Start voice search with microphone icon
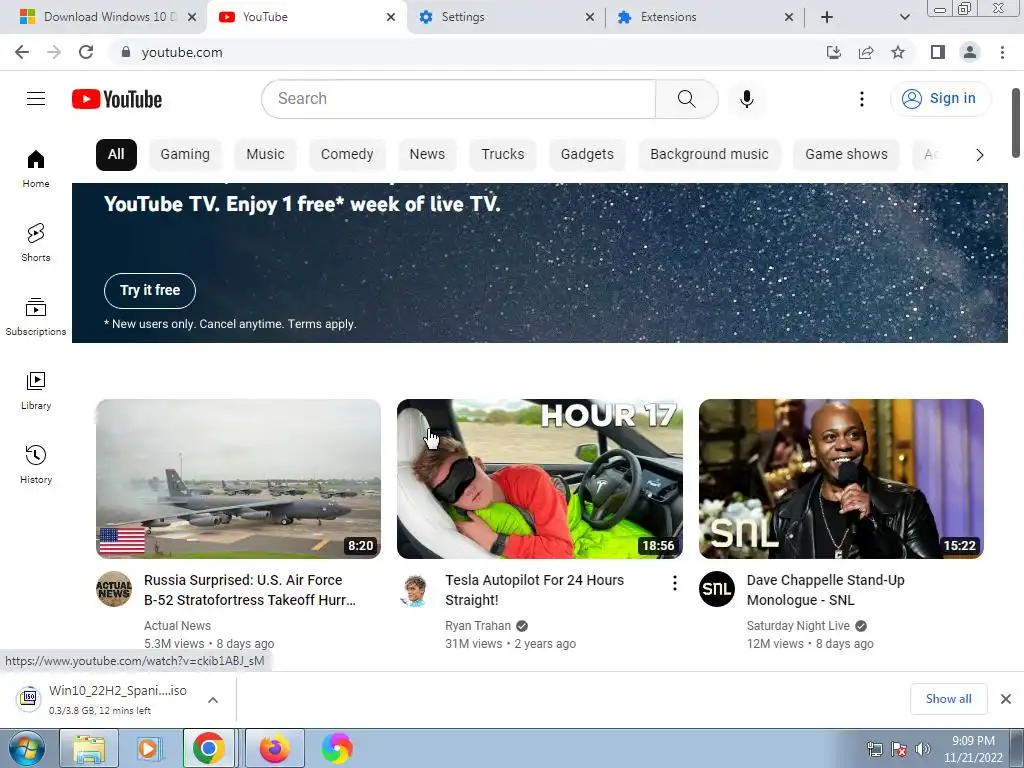This screenshot has height=768, width=1024. (x=746, y=99)
